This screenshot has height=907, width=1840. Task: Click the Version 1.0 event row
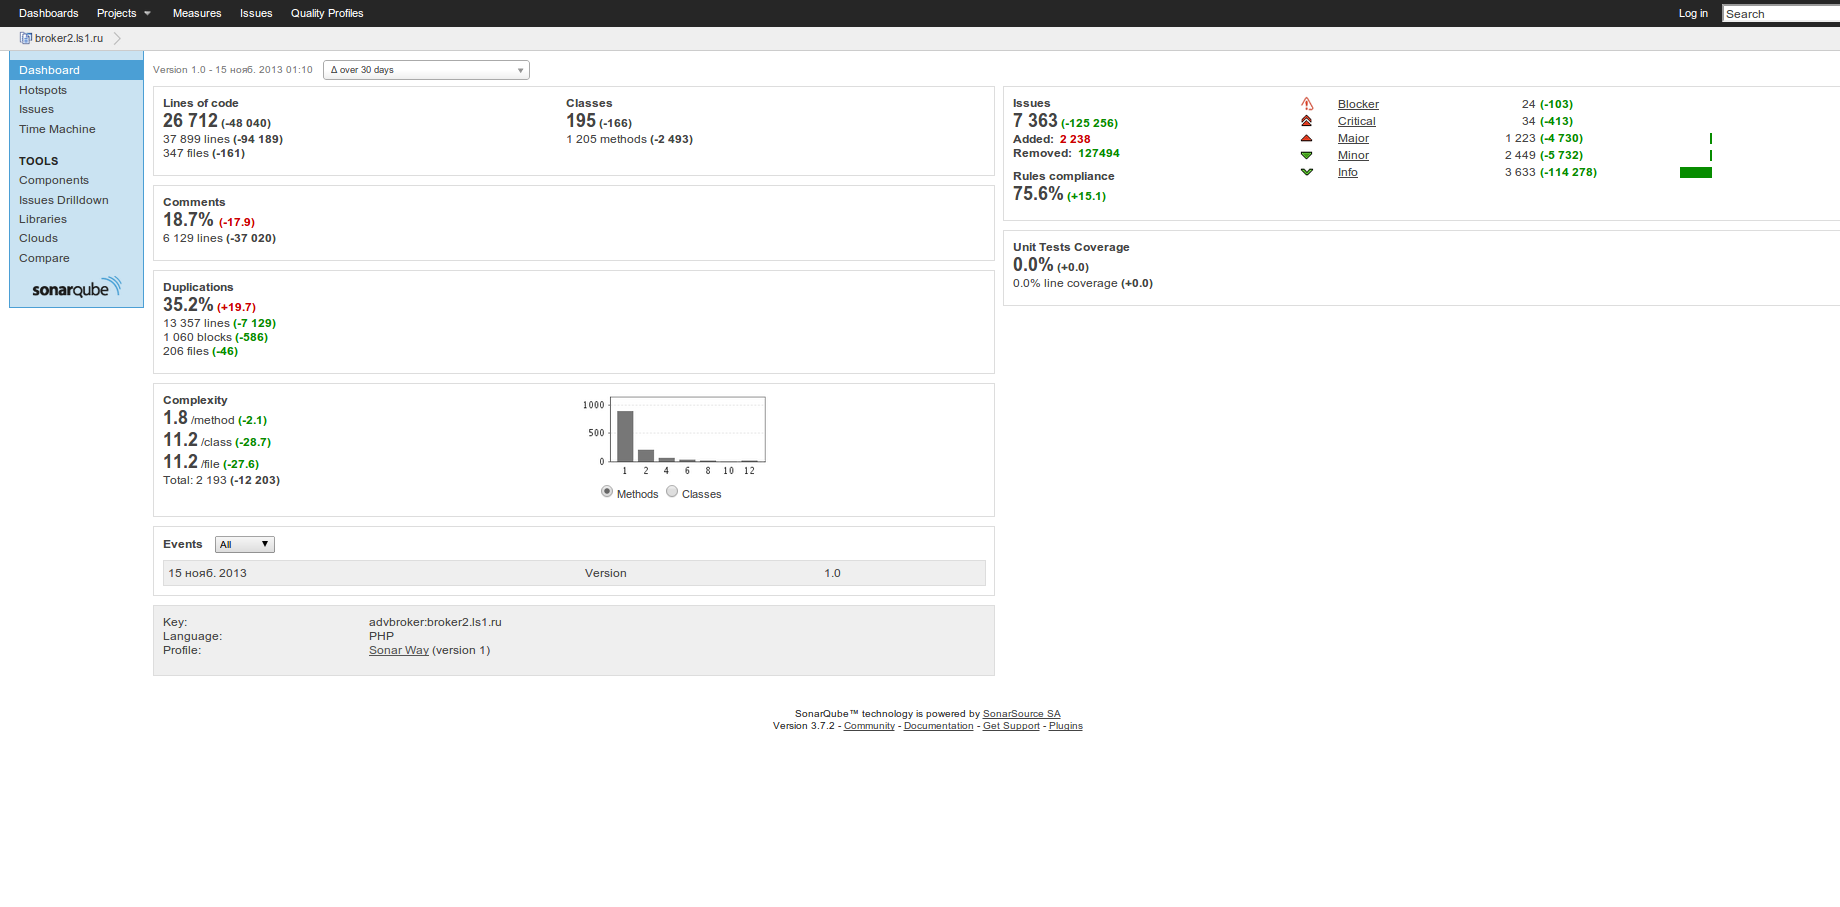coord(574,573)
